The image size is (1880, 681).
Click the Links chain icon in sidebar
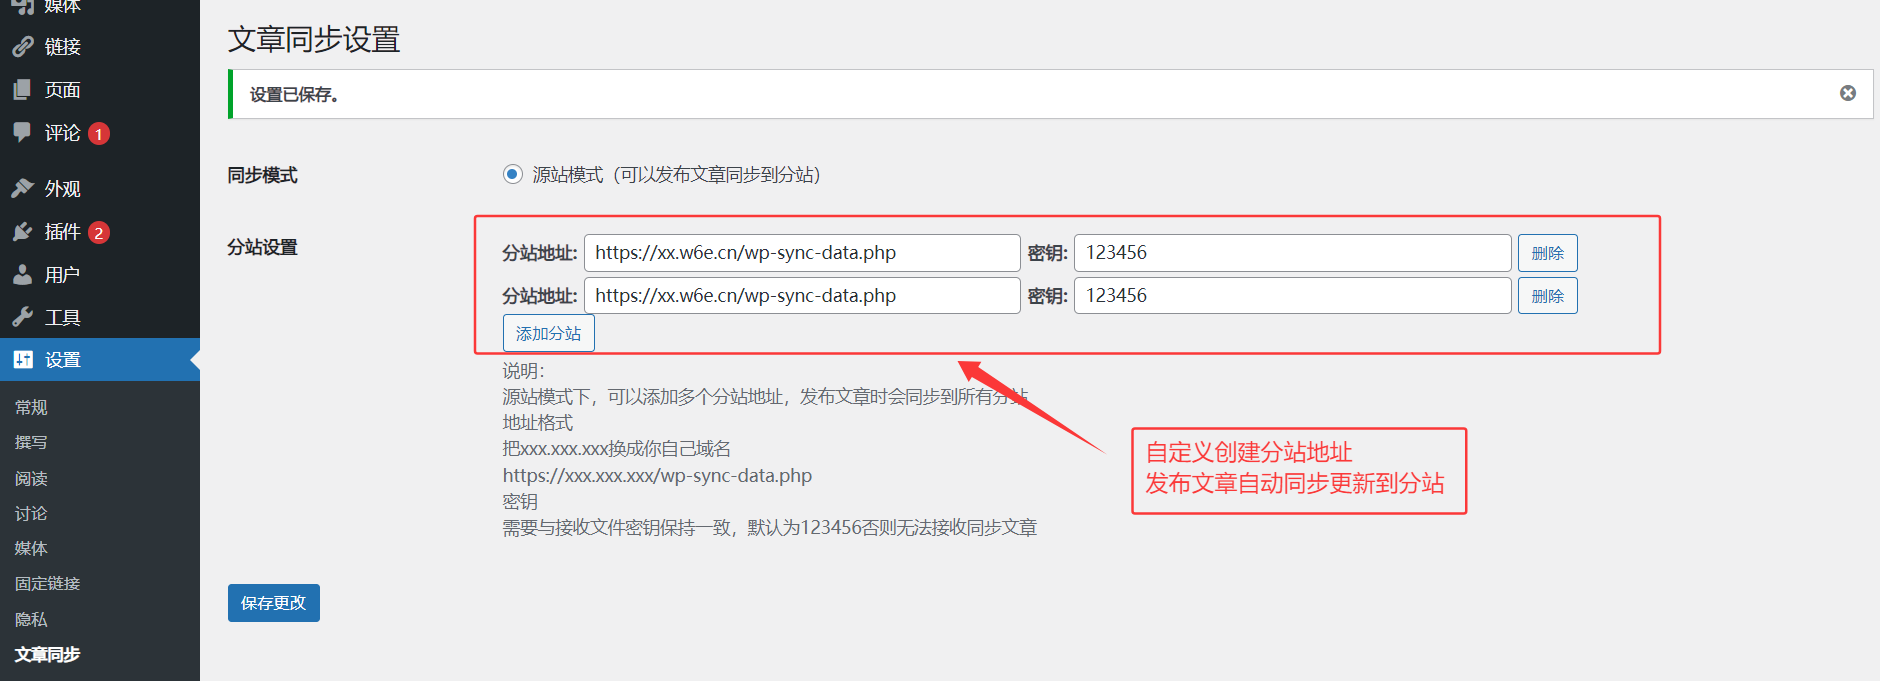22,47
